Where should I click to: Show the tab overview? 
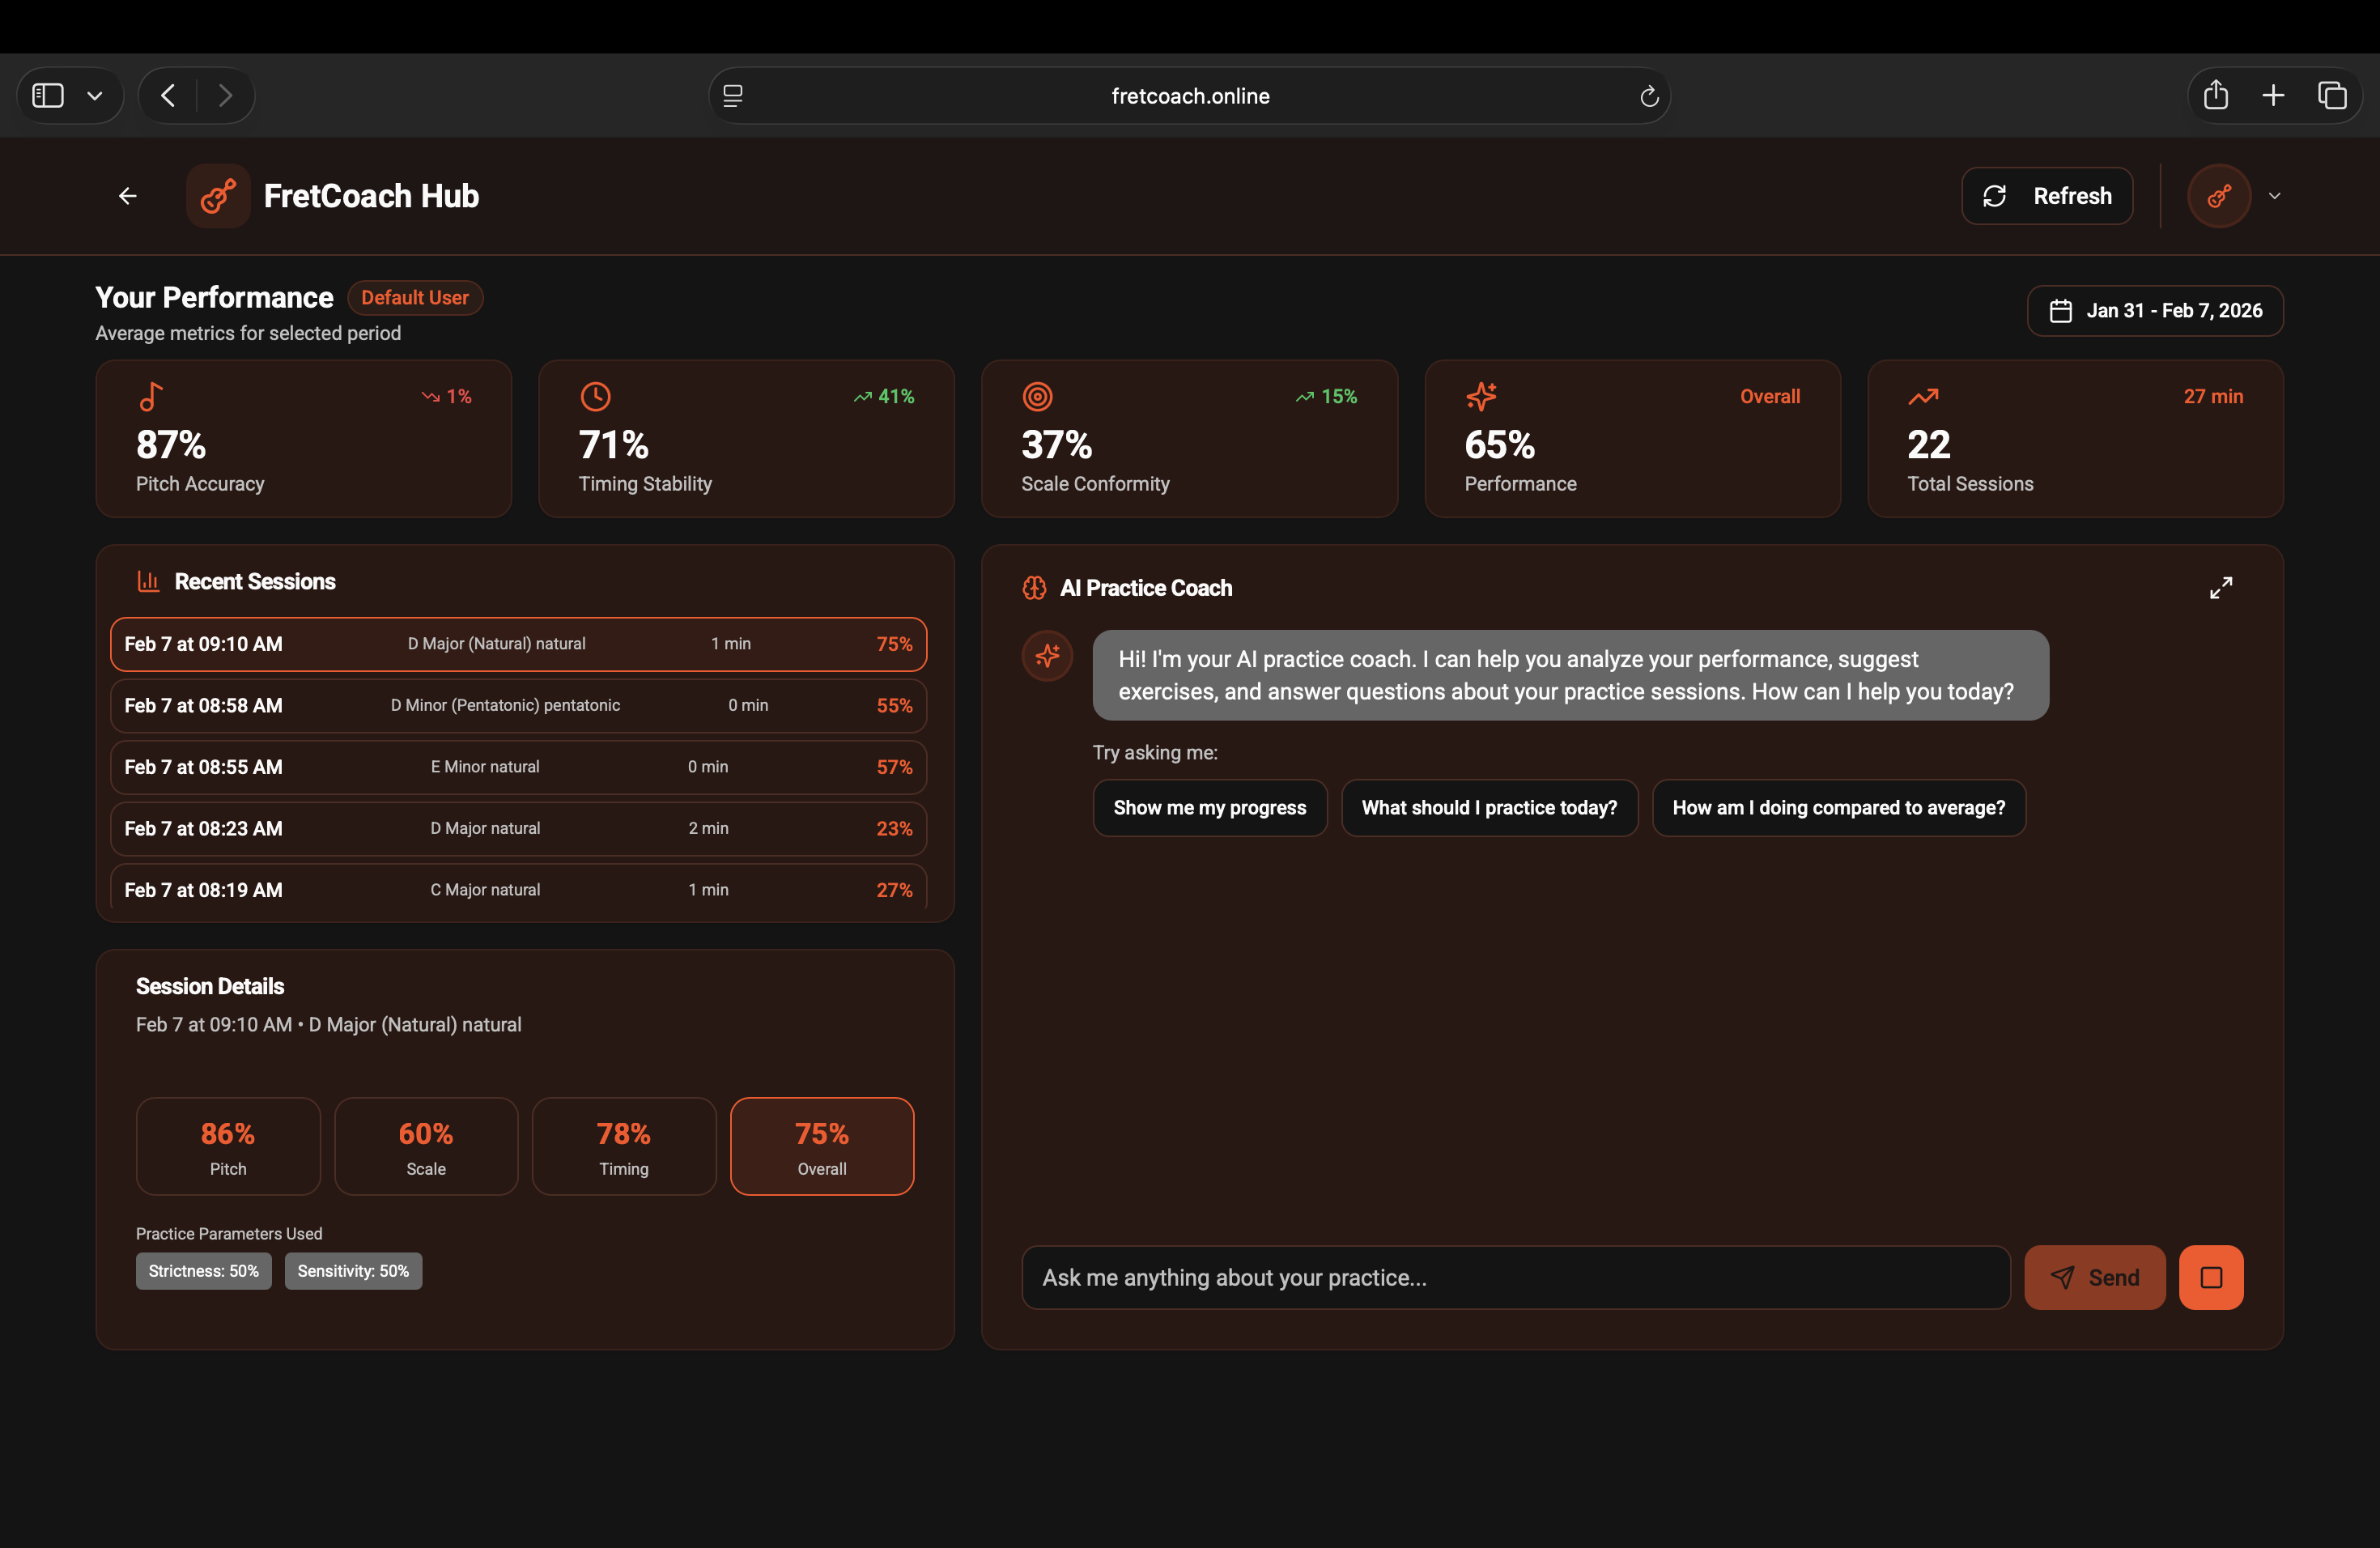coord(2332,95)
